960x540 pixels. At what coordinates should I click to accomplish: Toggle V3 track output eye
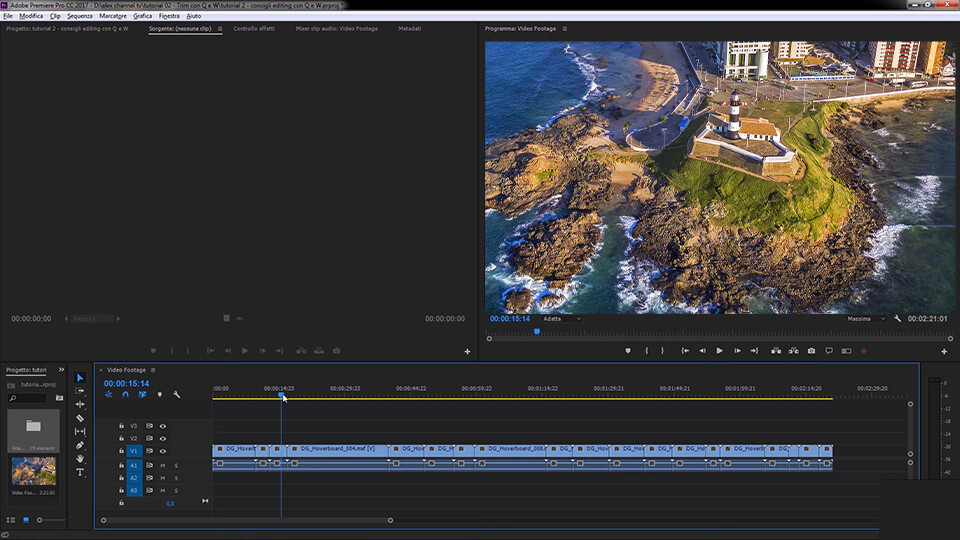(x=163, y=426)
